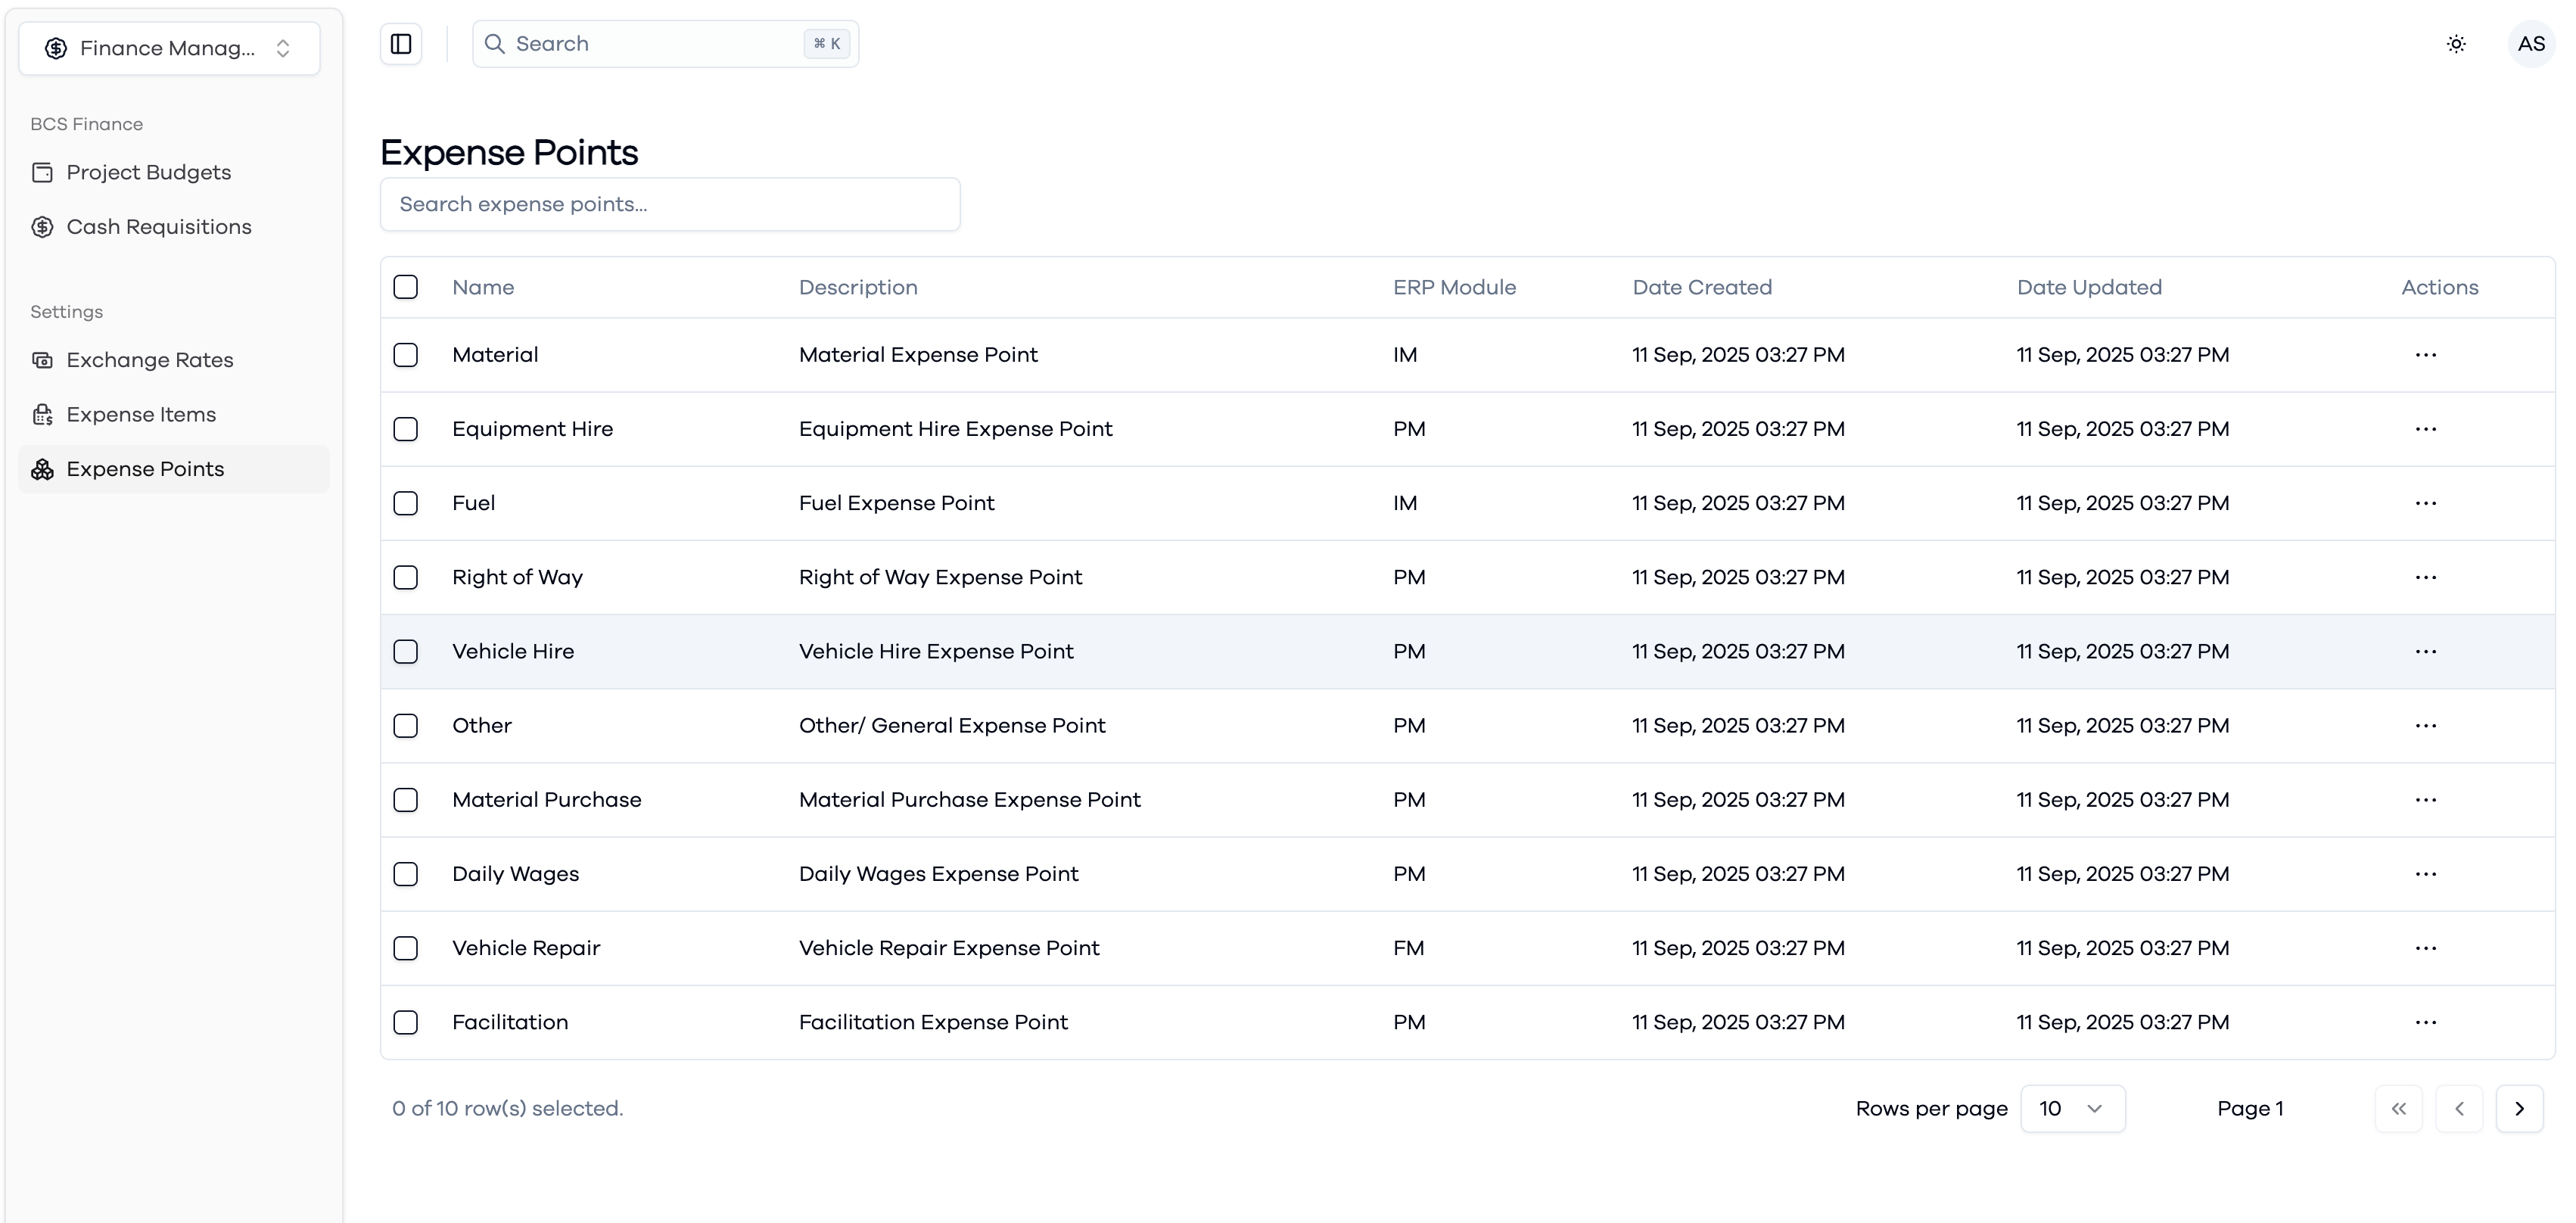Image resolution: width=2576 pixels, height=1223 pixels.
Task: Go to previous page chevron
Action: pos(2459,1108)
